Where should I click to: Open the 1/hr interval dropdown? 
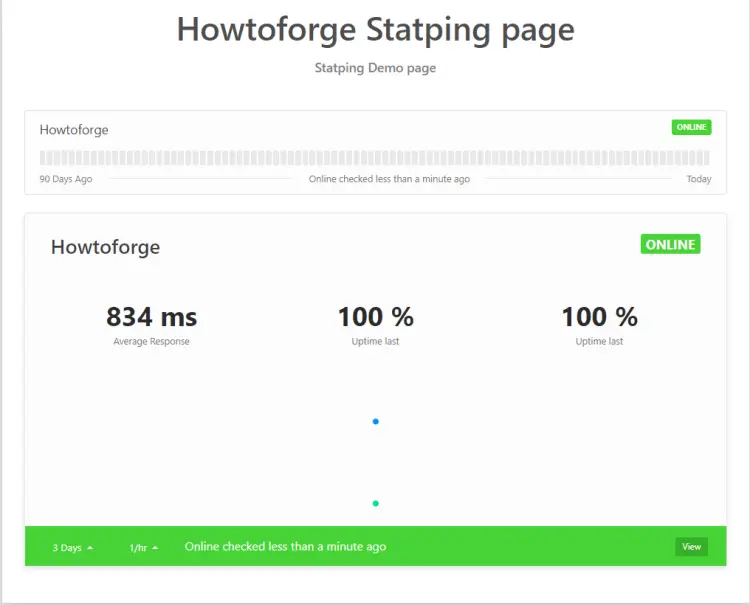coord(143,548)
